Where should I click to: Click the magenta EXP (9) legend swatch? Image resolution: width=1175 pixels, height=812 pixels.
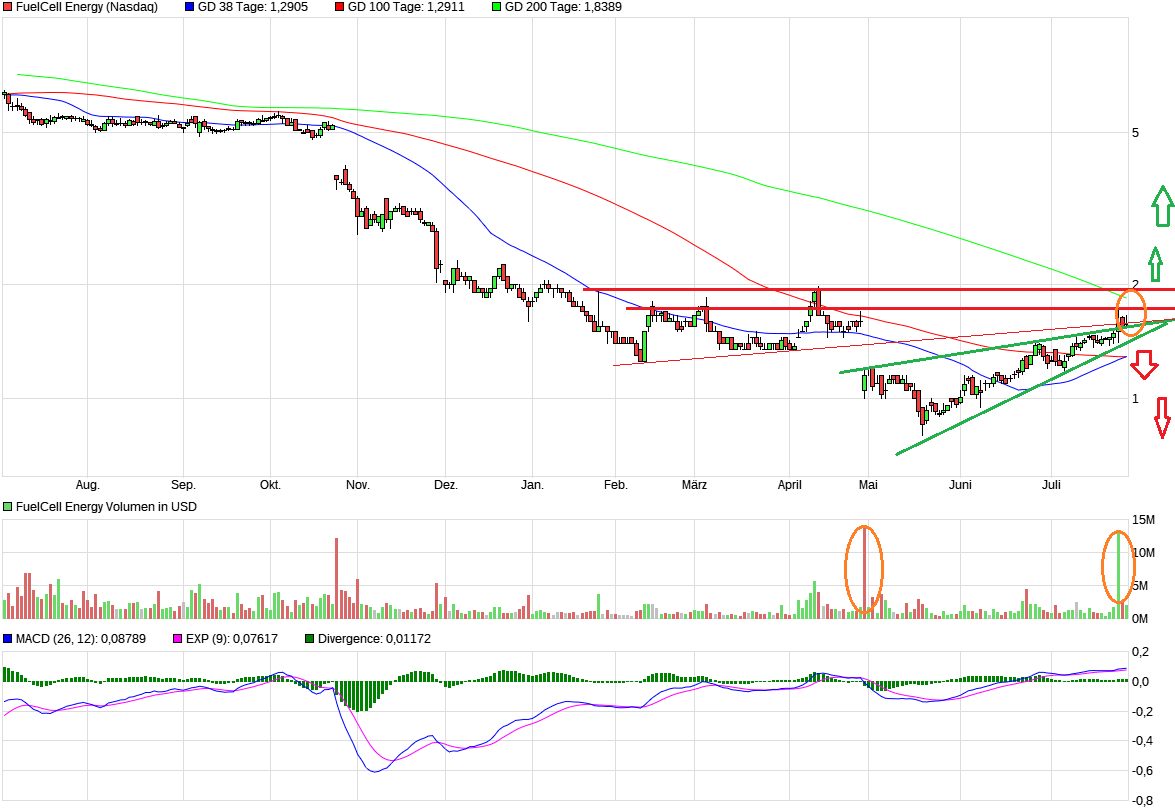[179, 638]
